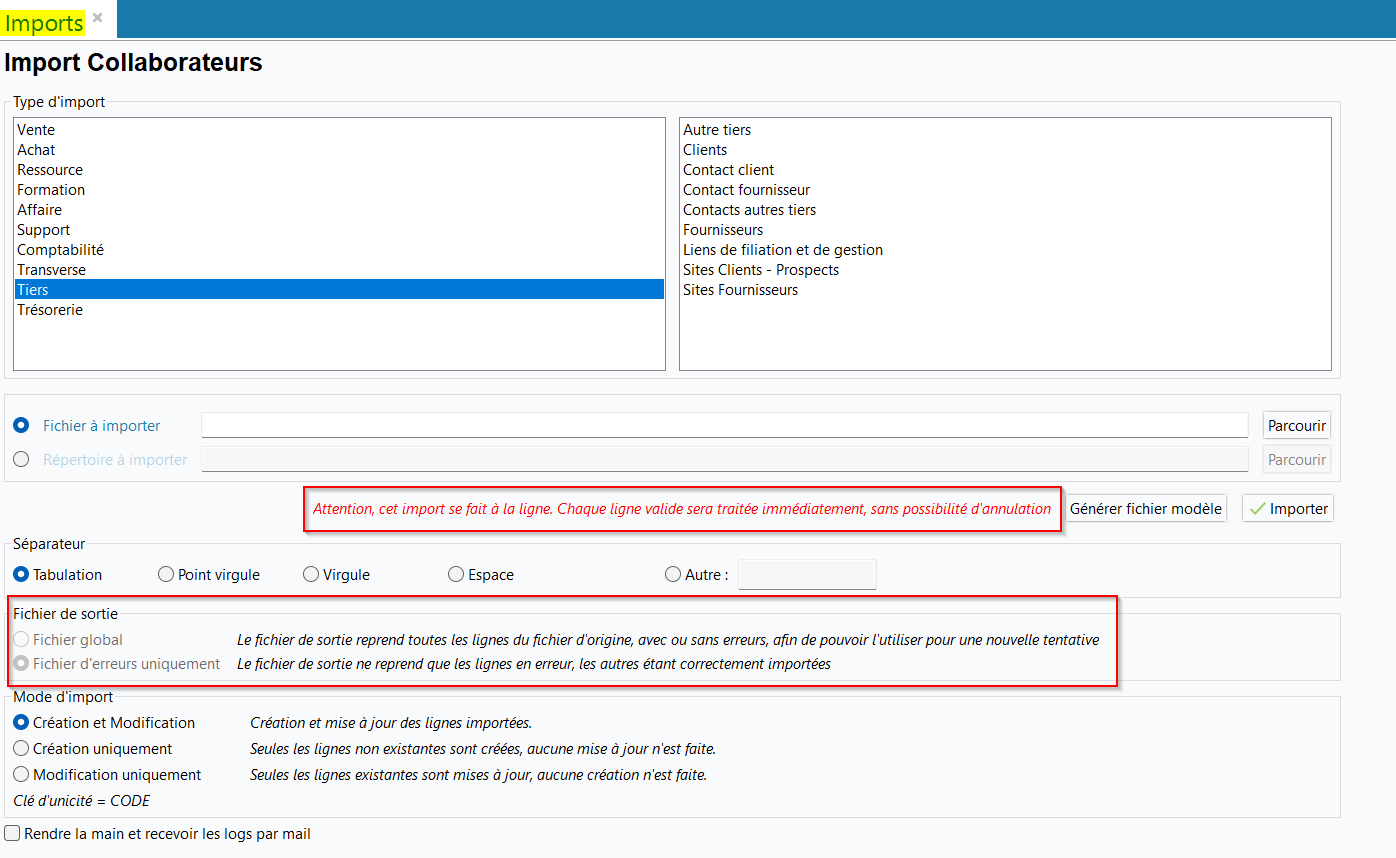Choose Trésorerie in the type list
The image size is (1396, 858).
(x=50, y=310)
